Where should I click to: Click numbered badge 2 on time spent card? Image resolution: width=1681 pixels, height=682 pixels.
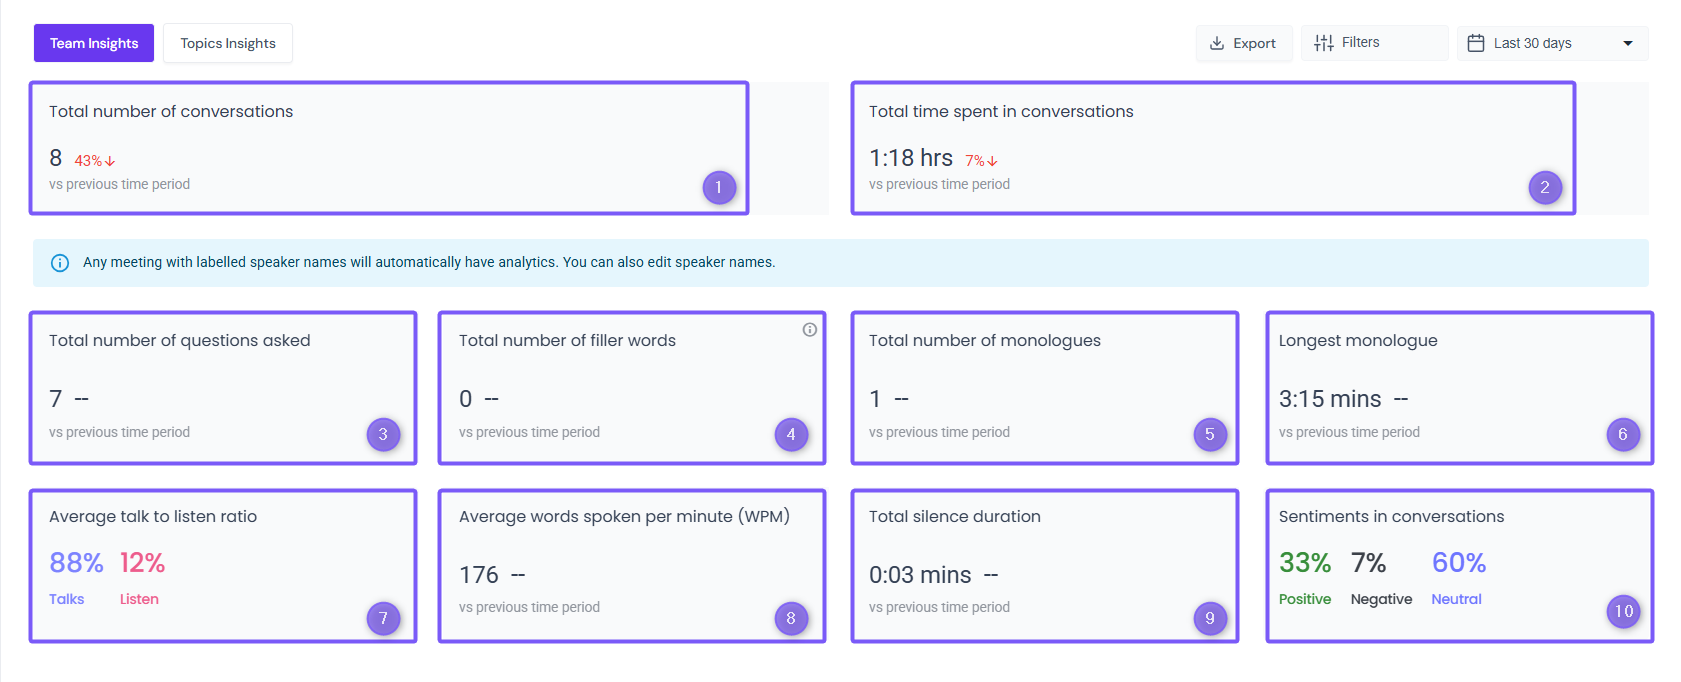pos(1545,187)
